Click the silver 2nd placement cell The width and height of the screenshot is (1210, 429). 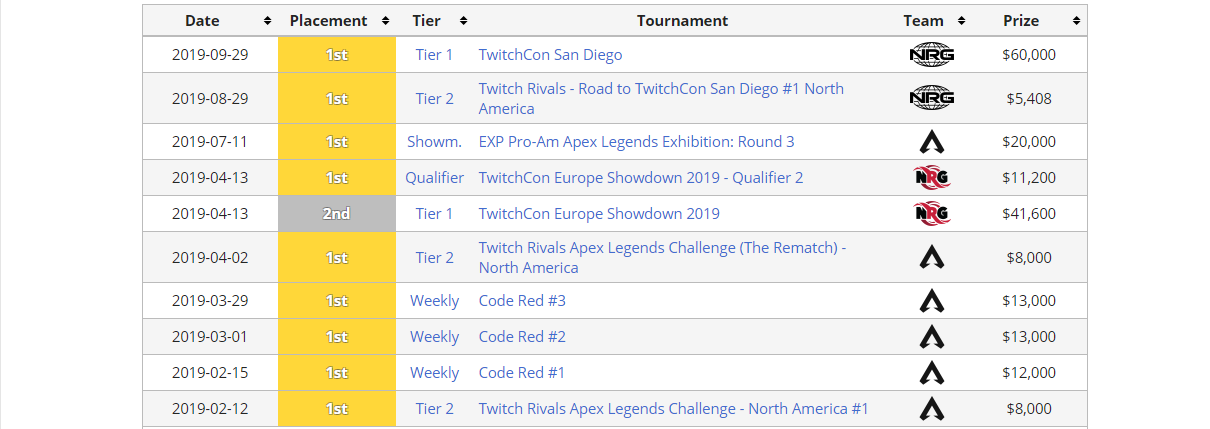point(337,214)
